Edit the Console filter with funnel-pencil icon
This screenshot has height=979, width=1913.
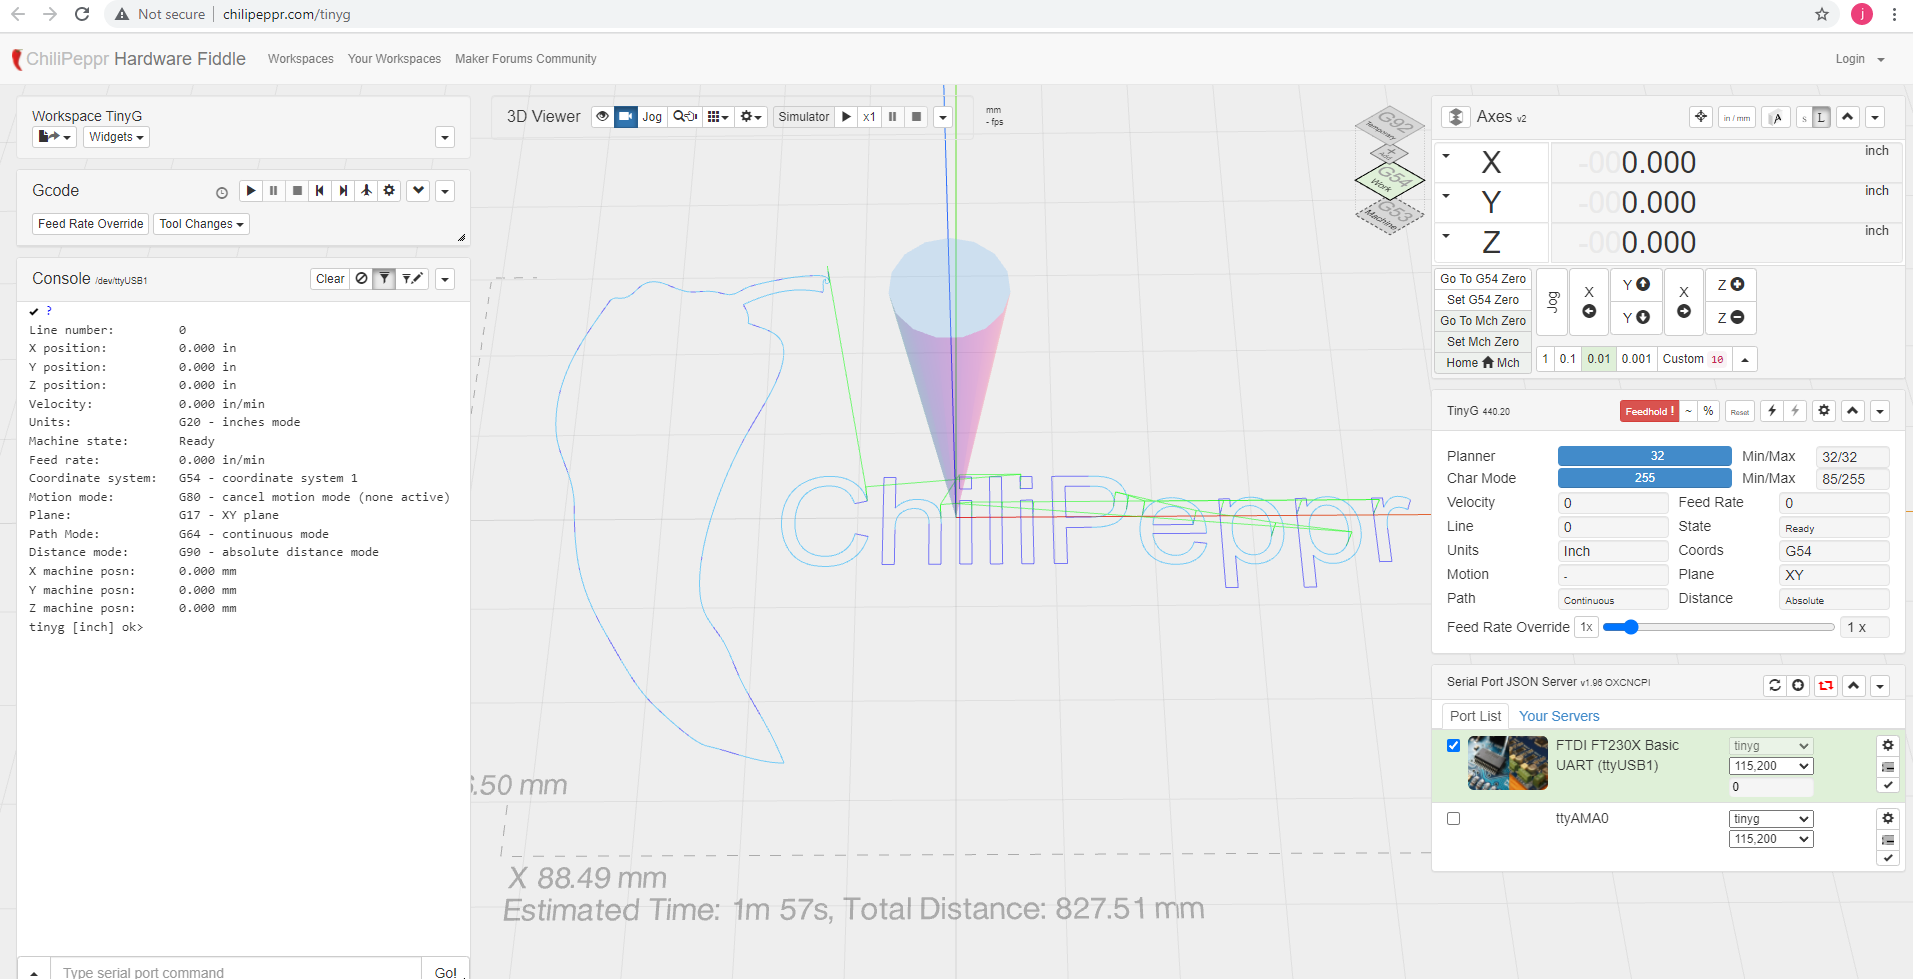(x=413, y=279)
